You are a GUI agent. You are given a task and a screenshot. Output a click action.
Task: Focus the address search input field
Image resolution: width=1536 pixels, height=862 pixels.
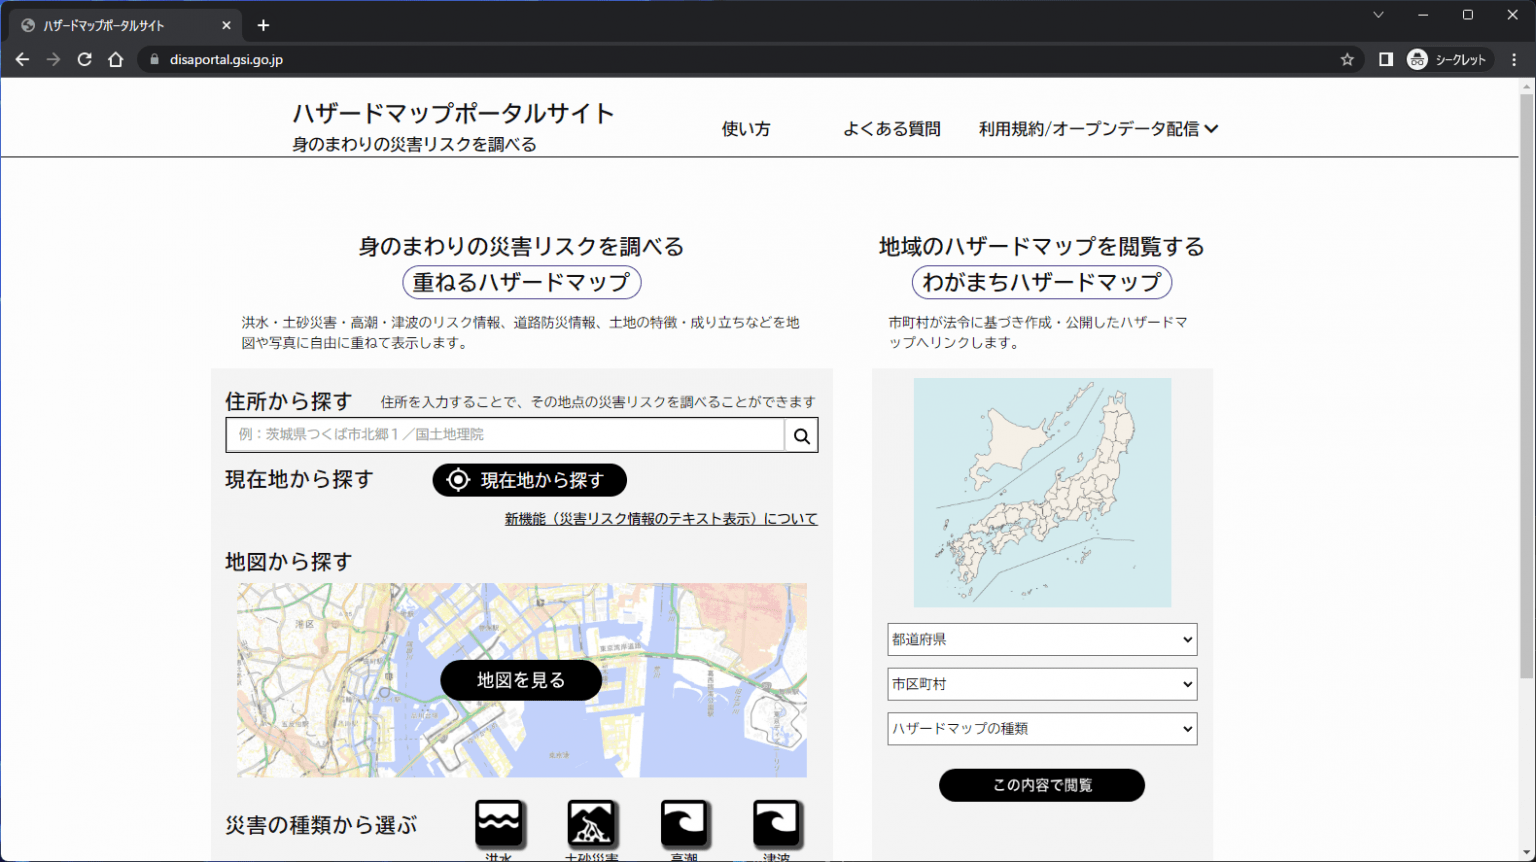pos(506,435)
